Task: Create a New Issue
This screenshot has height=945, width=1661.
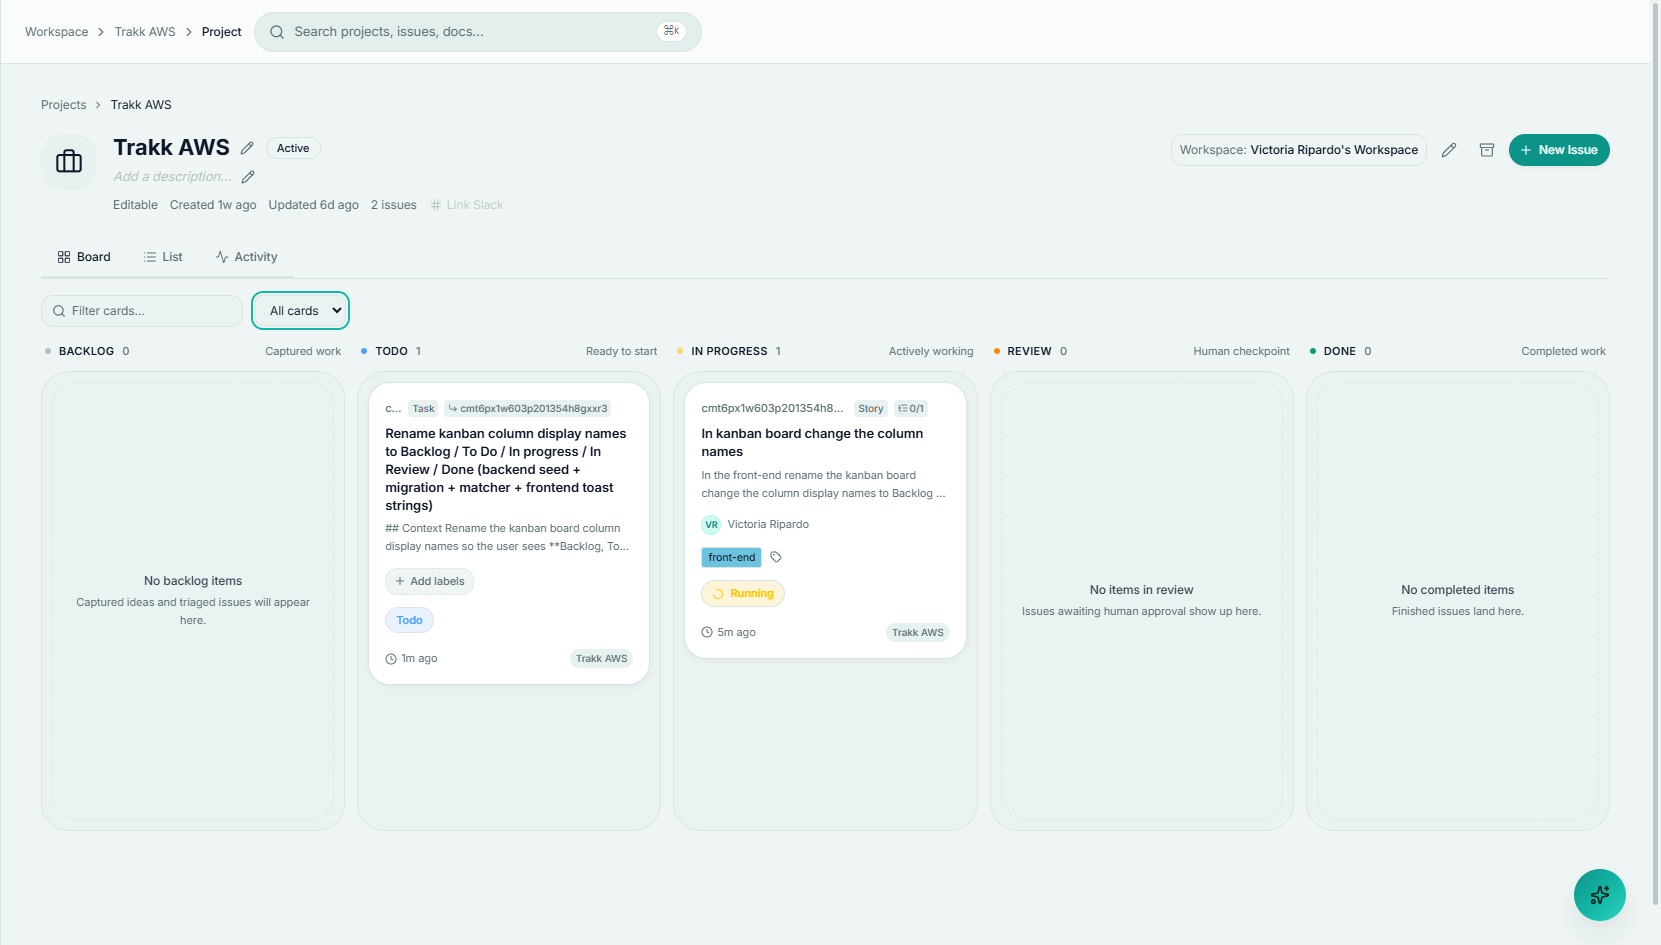Action: 1559,150
